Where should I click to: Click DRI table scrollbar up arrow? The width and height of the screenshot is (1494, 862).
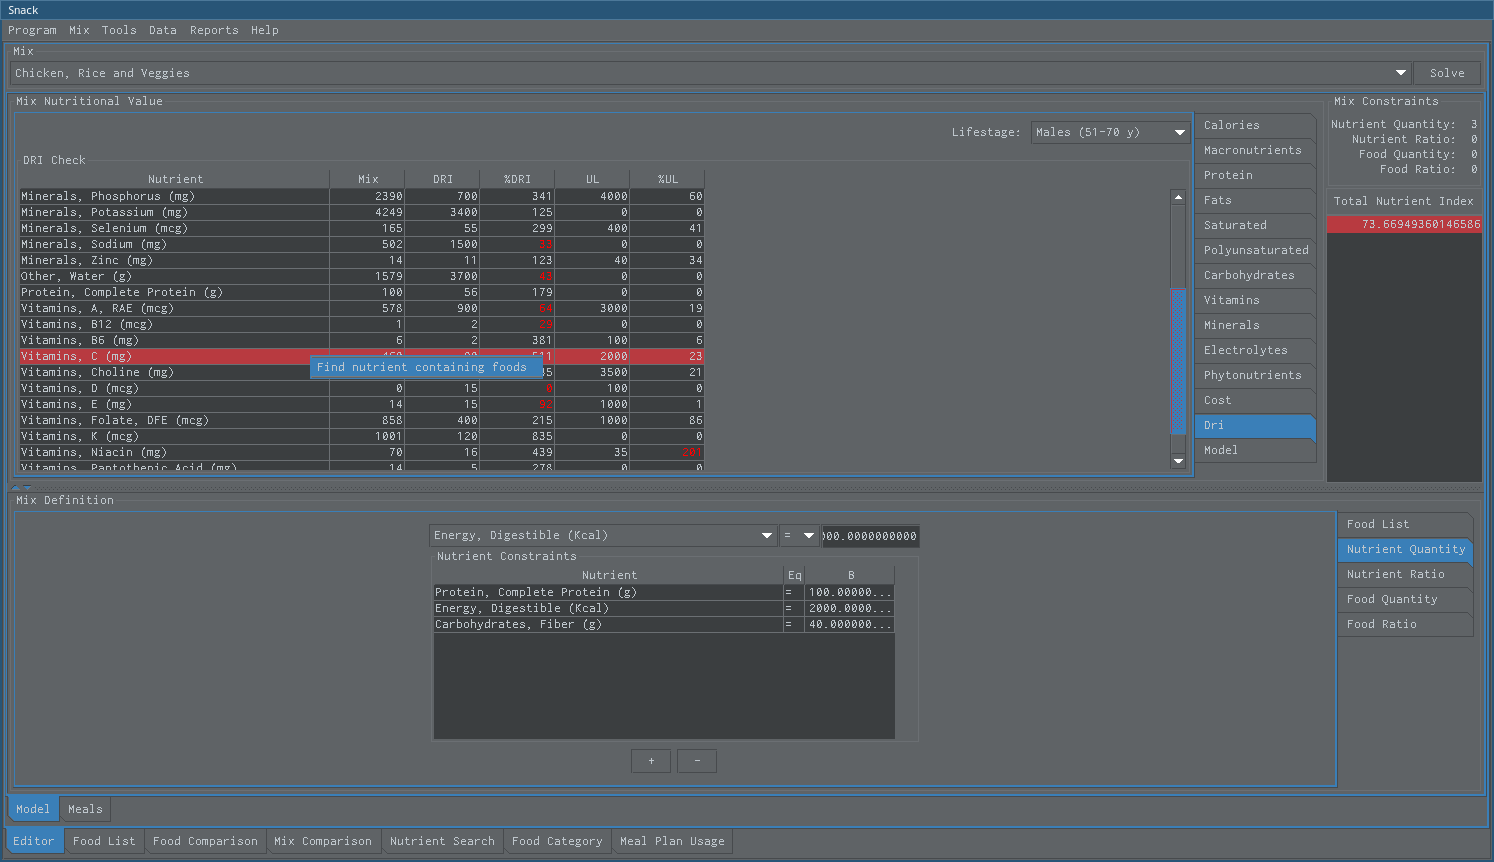coord(1178,197)
